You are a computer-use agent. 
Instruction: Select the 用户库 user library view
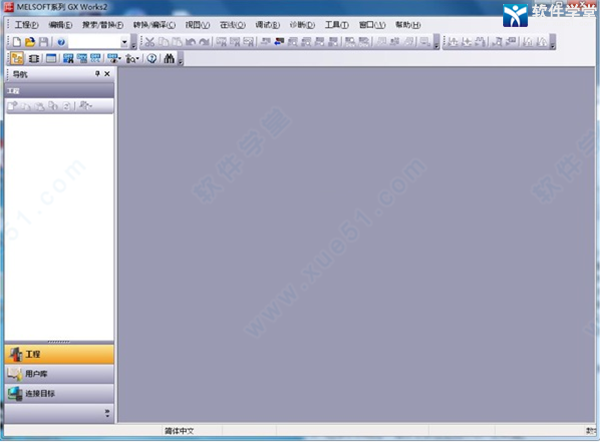(x=59, y=374)
